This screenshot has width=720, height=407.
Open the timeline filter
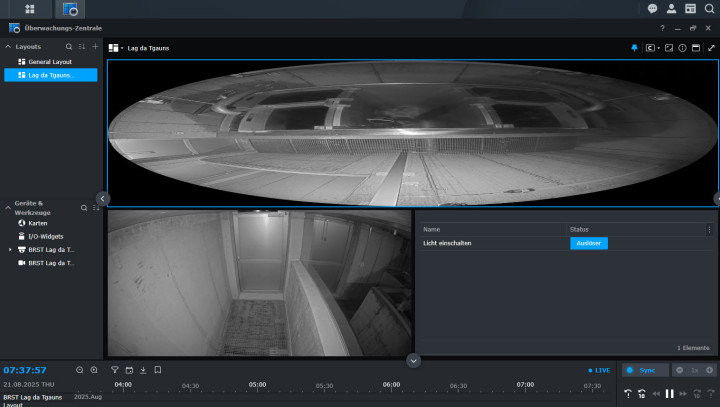114,370
